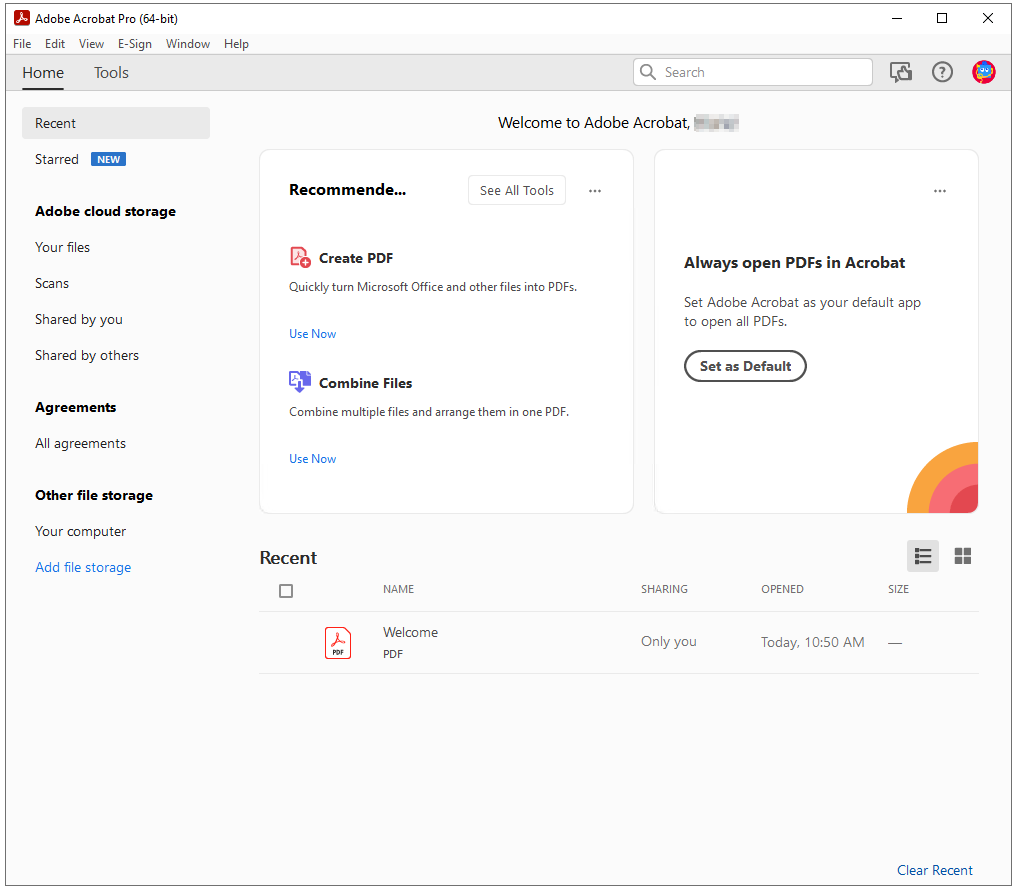
Task: Click the See All Tools button
Action: (517, 191)
